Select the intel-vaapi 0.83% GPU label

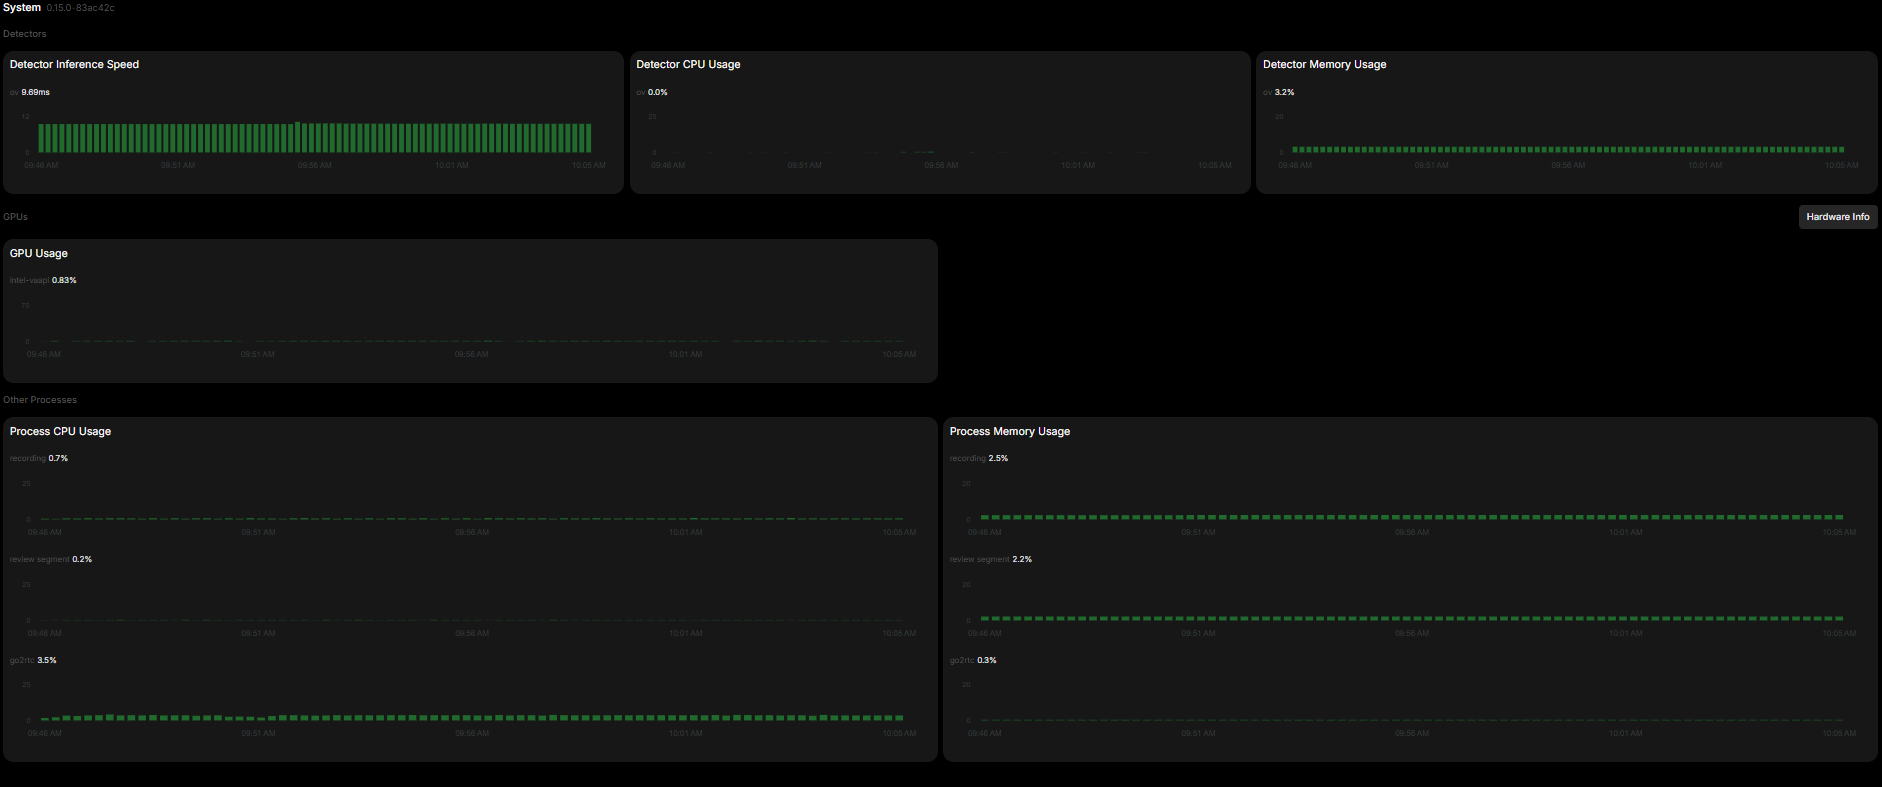click(43, 281)
